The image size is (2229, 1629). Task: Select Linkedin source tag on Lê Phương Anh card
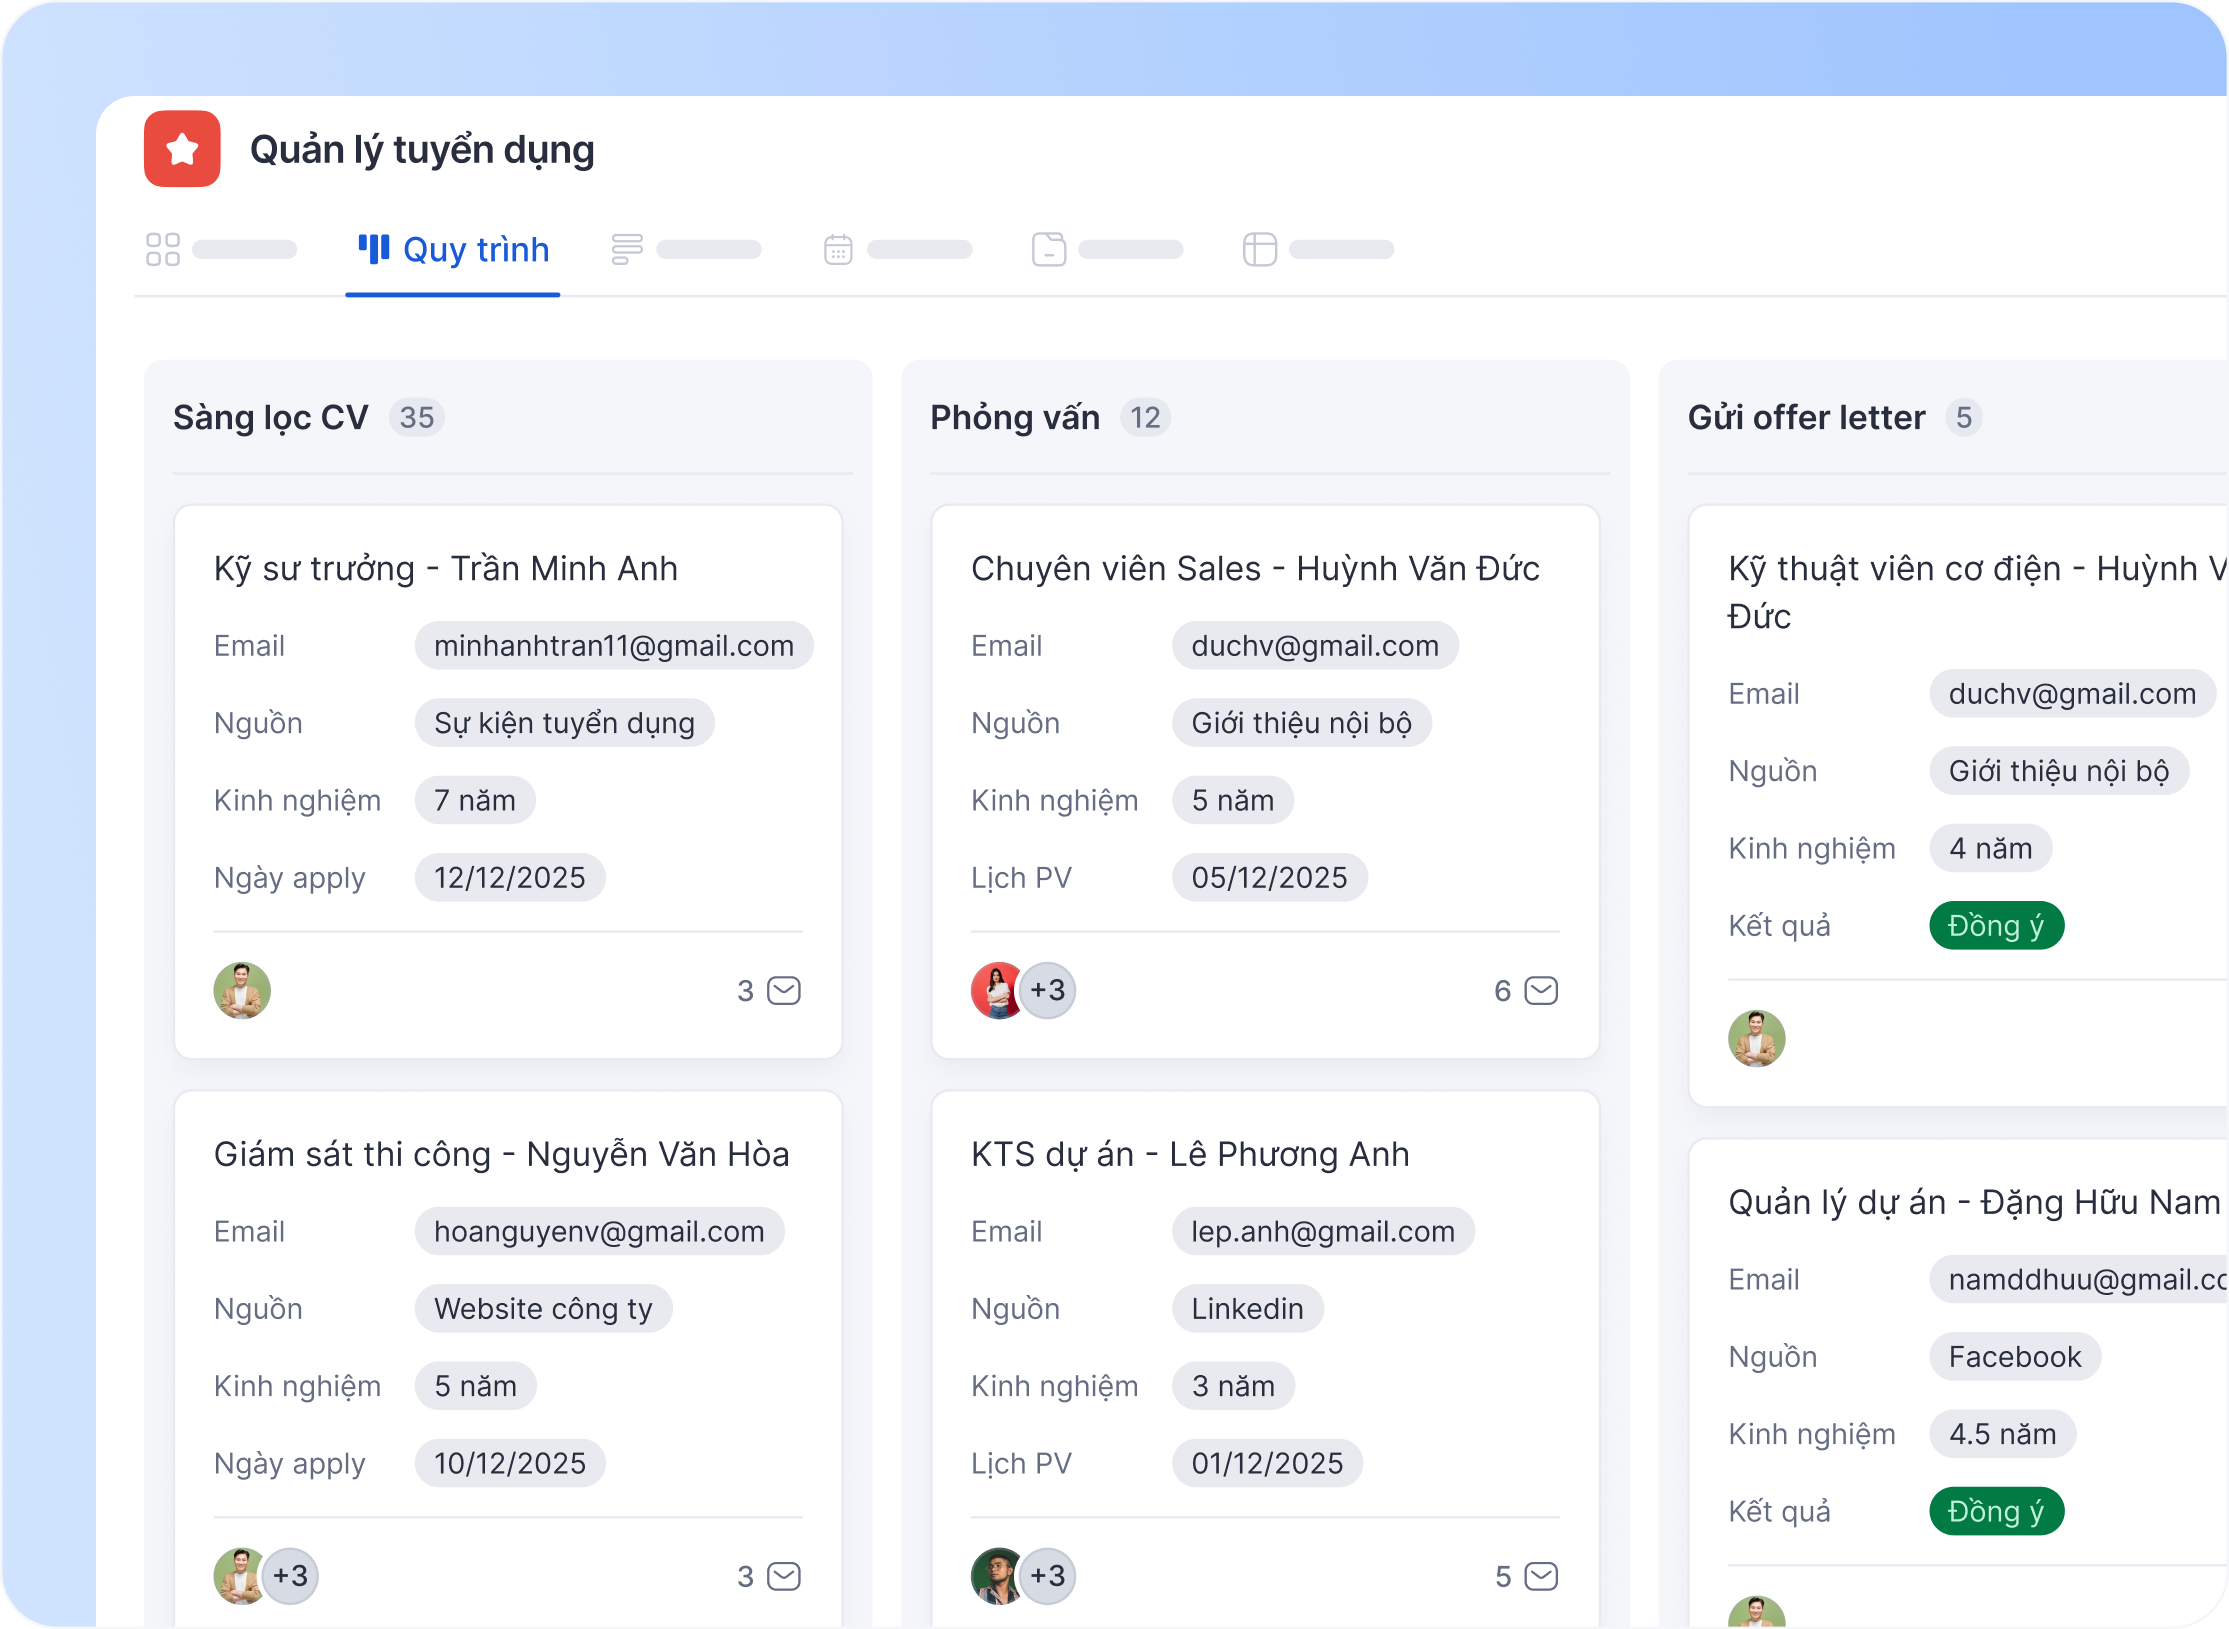pos(1247,1309)
